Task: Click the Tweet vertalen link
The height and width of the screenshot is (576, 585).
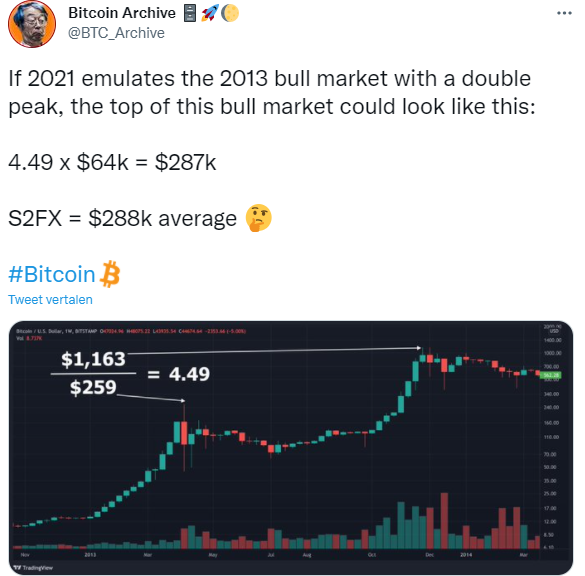Action: [50, 300]
